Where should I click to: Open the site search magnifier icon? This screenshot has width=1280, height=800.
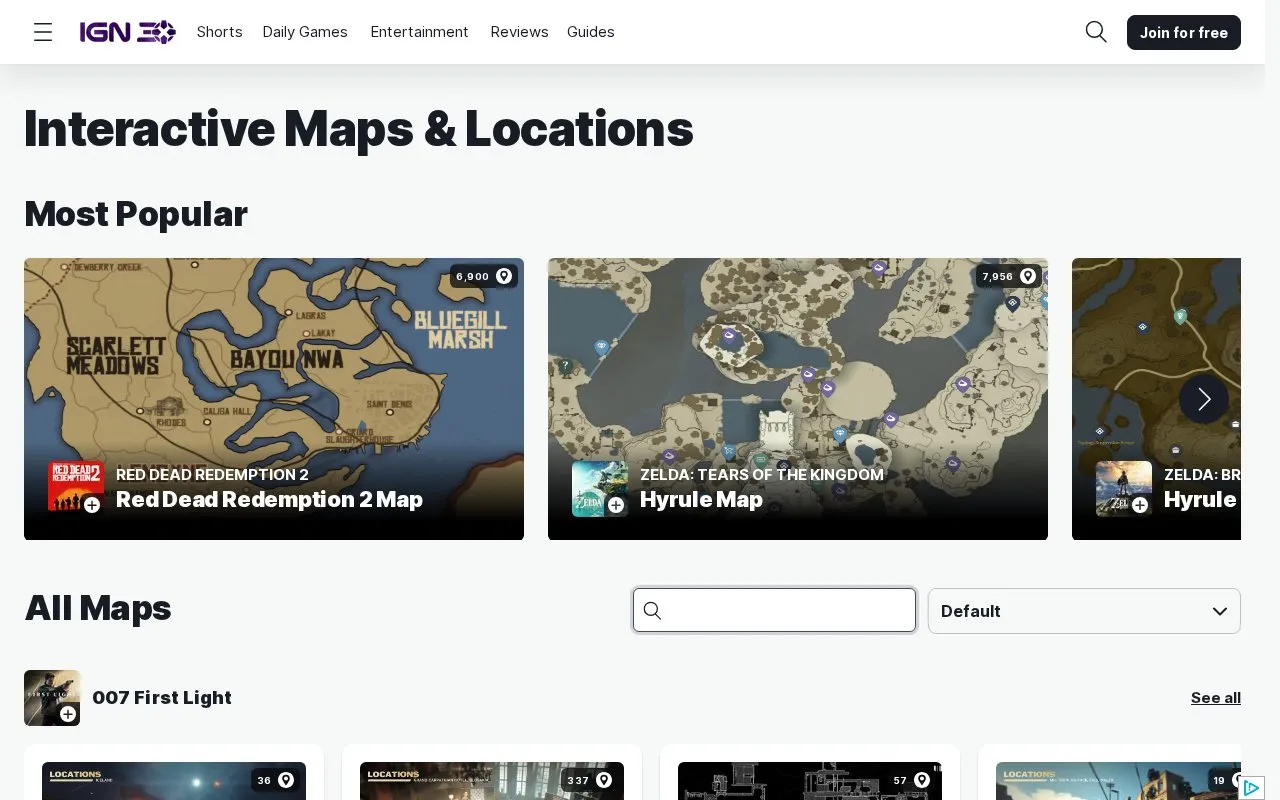(x=1096, y=32)
